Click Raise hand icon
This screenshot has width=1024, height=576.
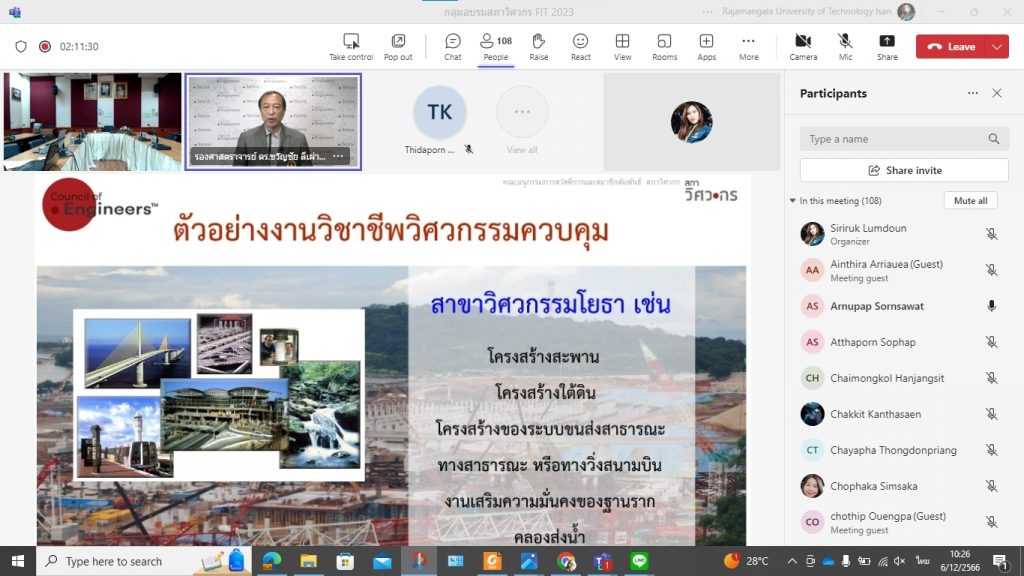[x=538, y=46]
